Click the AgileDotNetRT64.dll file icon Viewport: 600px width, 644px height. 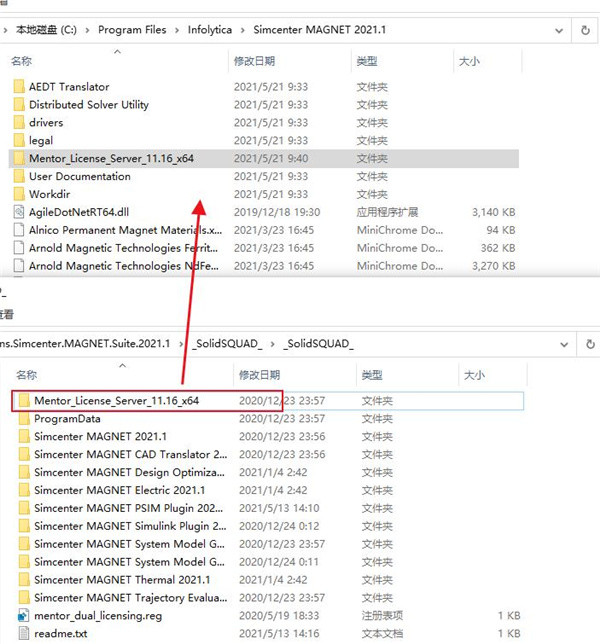pyautogui.click(x=19, y=212)
